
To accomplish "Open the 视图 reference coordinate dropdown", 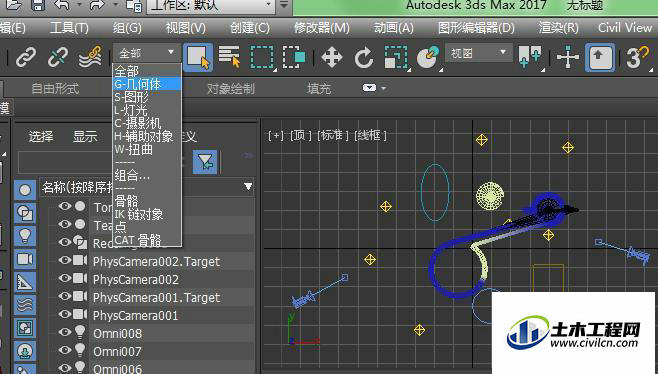I will pyautogui.click(x=478, y=53).
